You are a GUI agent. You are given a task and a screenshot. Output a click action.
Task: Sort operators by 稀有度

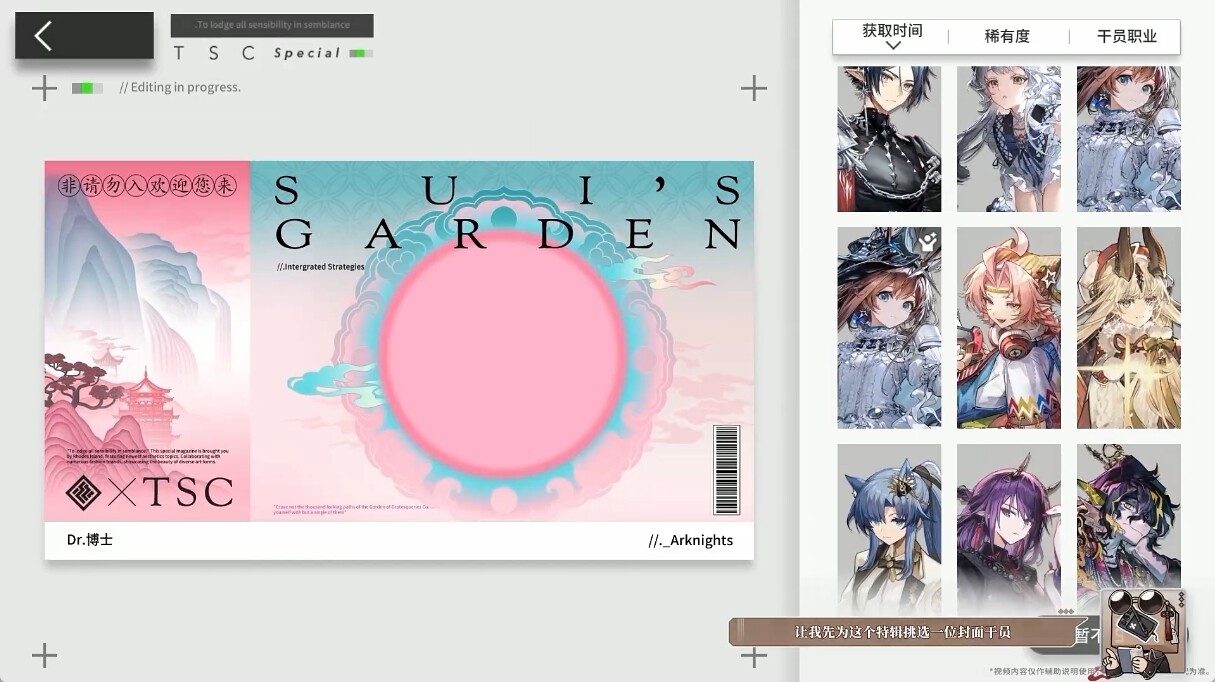click(1007, 36)
